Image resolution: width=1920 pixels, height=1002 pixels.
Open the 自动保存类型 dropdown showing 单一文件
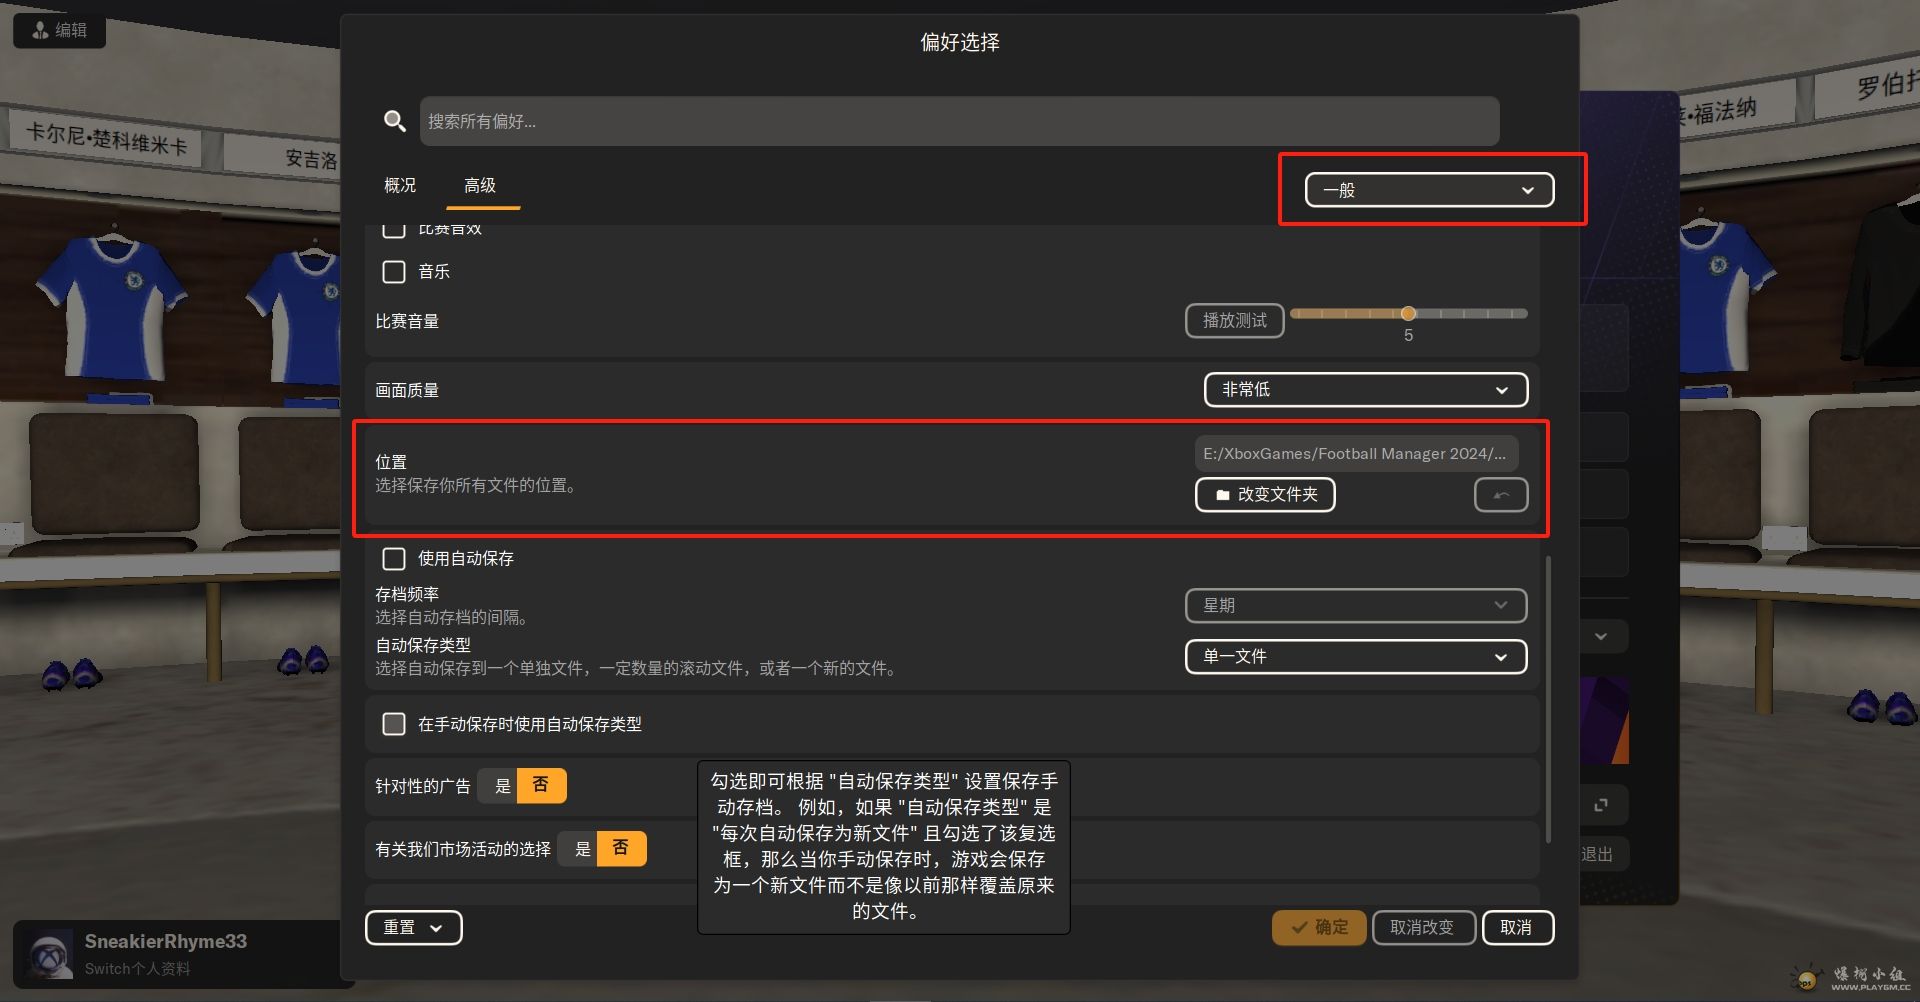1355,657
